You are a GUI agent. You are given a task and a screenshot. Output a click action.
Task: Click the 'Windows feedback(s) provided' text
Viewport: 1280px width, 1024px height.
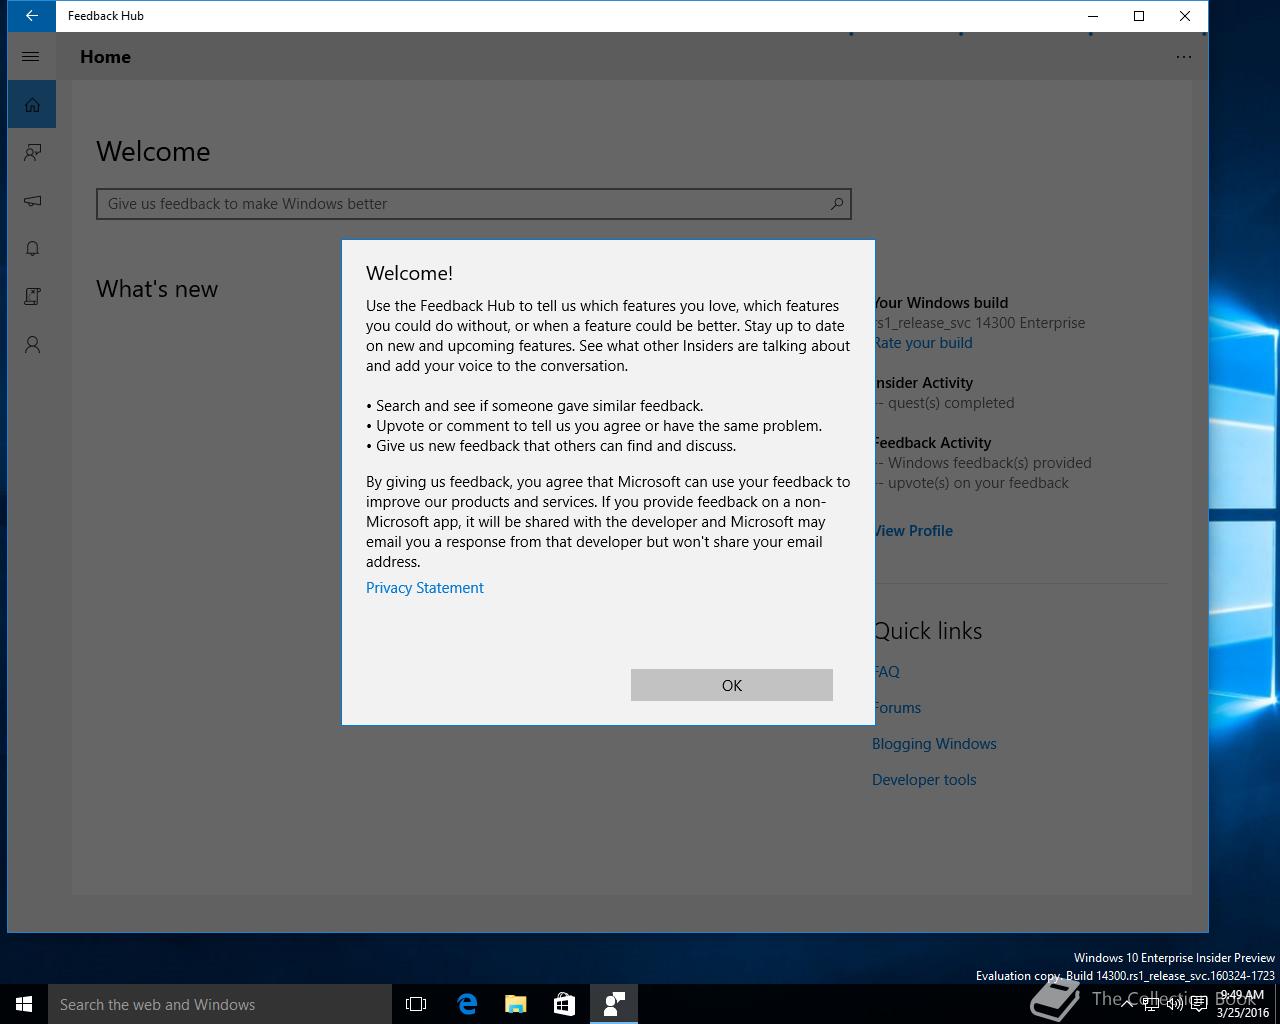coord(990,463)
